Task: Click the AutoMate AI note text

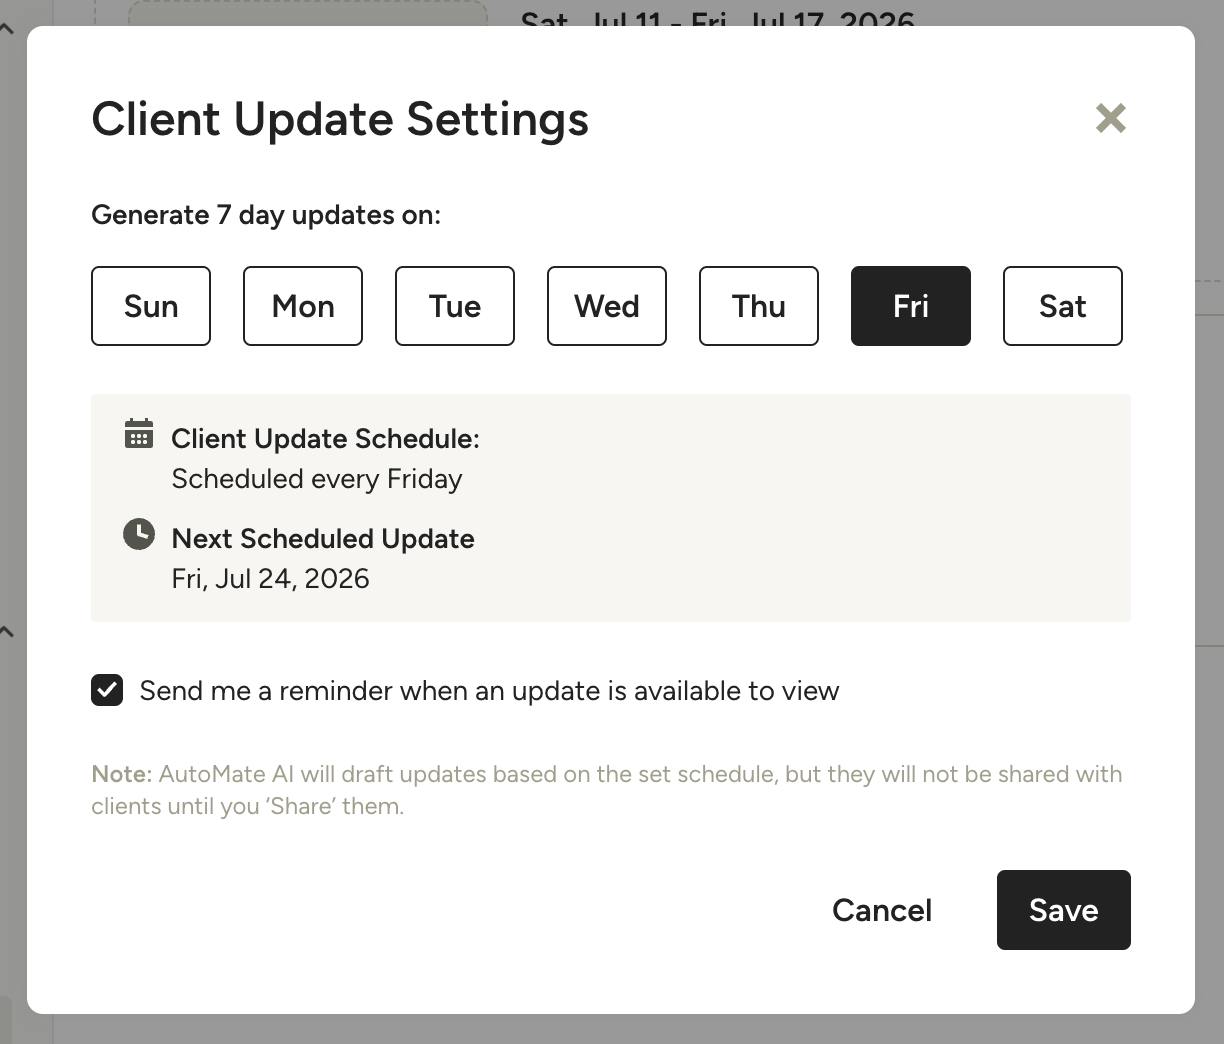Action: (x=606, y=790)
